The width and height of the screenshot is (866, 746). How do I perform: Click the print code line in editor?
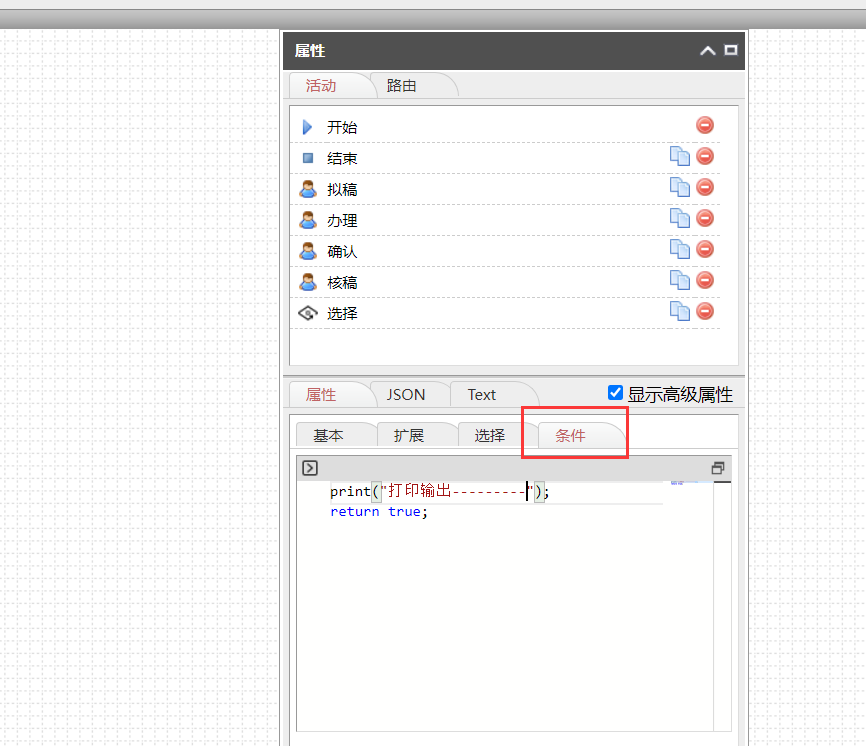(x=439, y=491)
